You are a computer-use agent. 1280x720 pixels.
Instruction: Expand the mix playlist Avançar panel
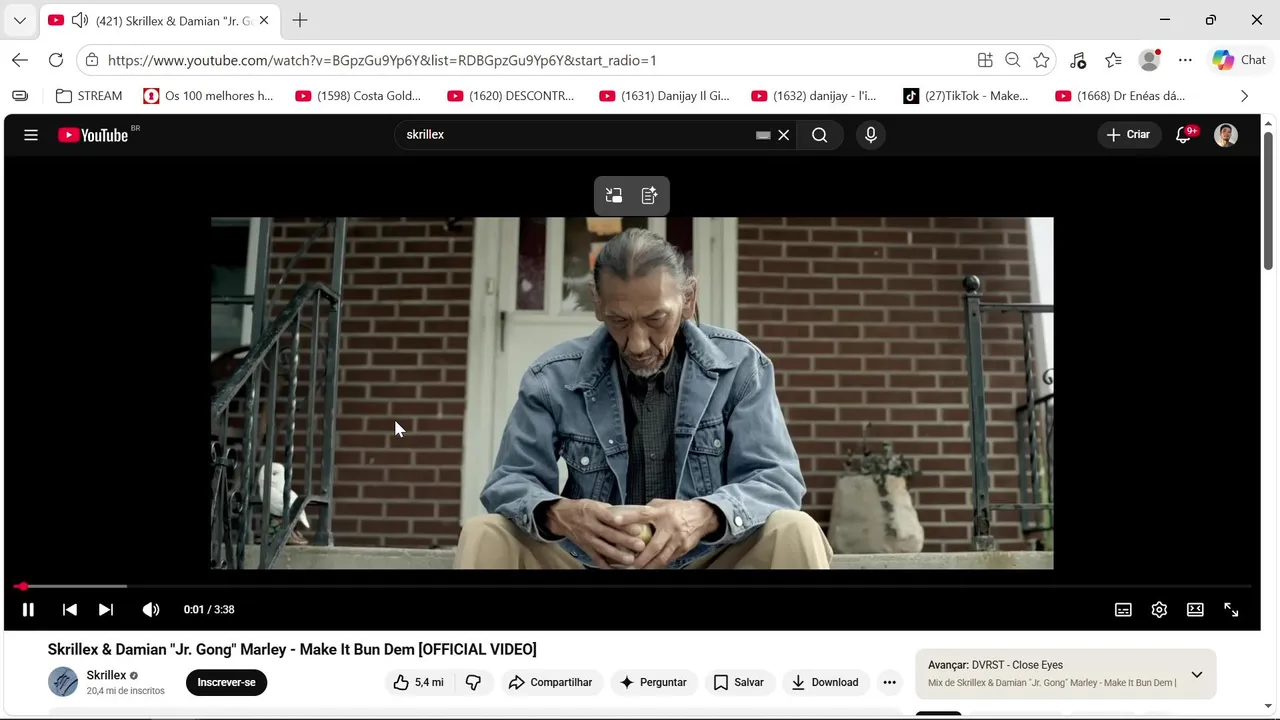click(1196, 674)
